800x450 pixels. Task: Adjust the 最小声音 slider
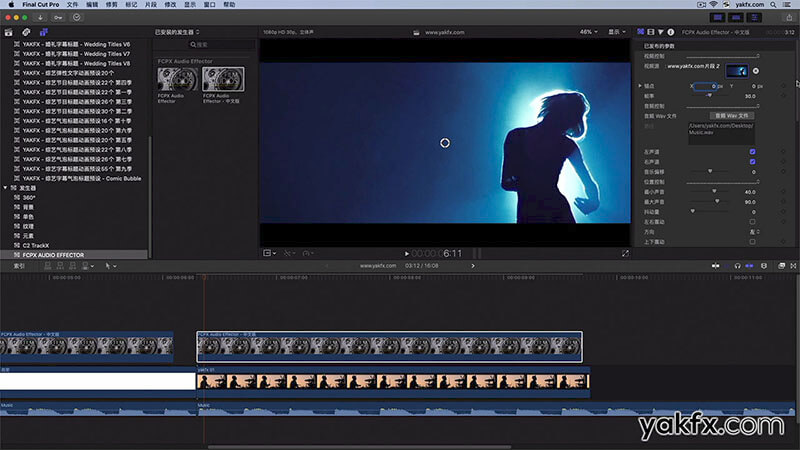point(714,192)
